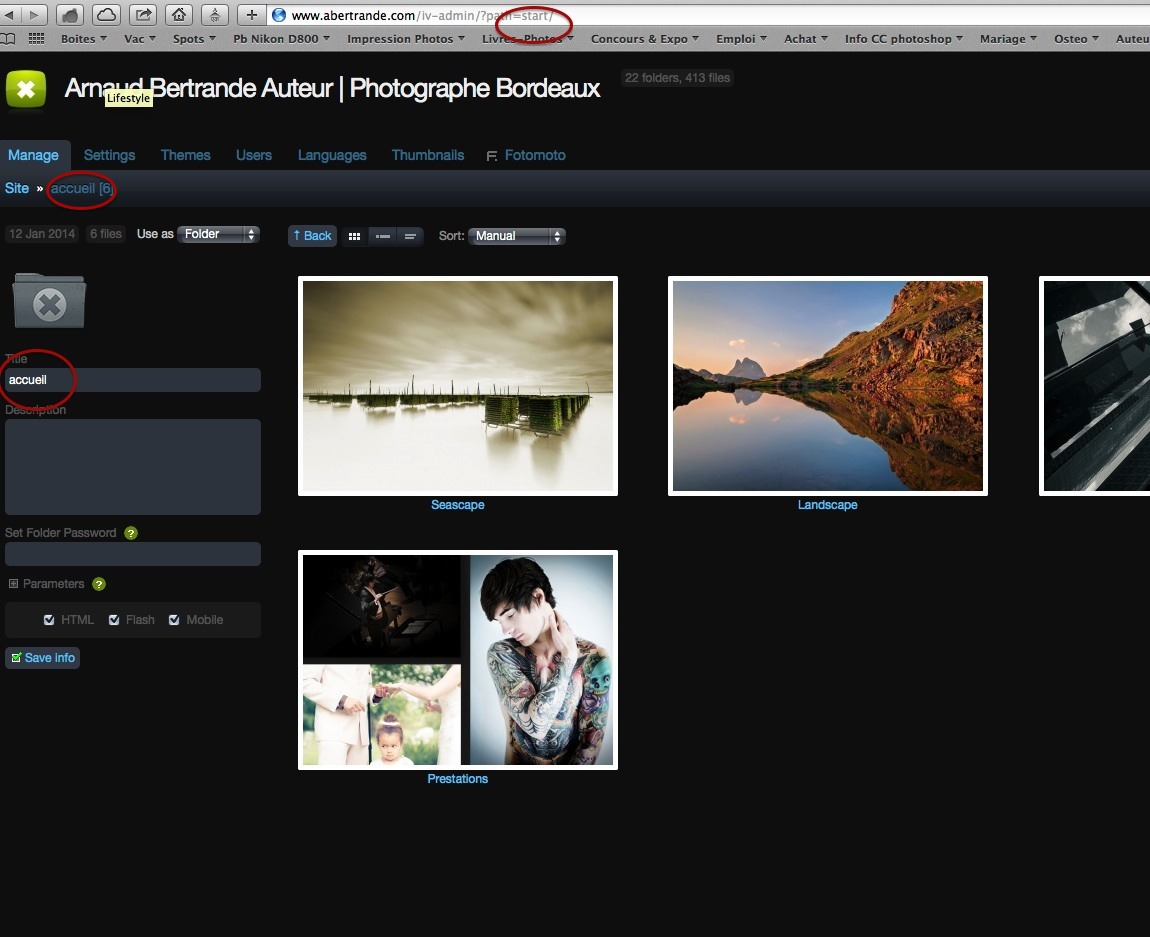The height and width of the screenshot is (937, 1150).
Task: Open the Use as Folder dropdown
Action: coord(219,235)
